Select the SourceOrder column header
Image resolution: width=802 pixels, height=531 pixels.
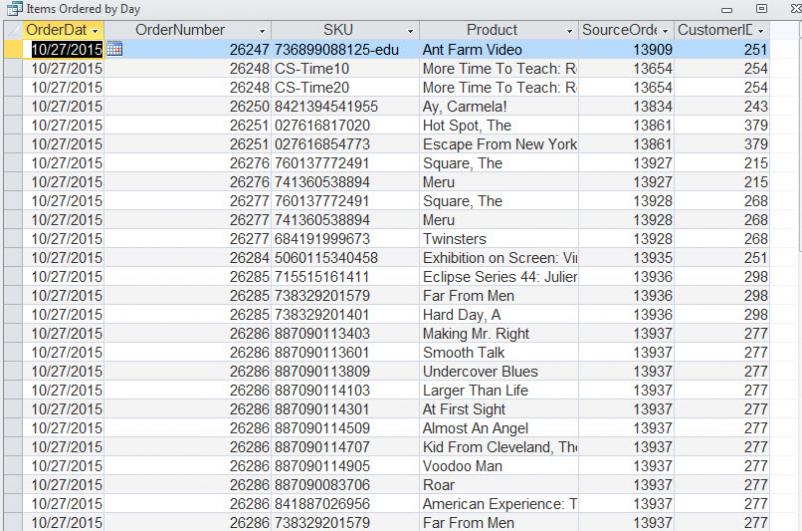tap(626, 30)
